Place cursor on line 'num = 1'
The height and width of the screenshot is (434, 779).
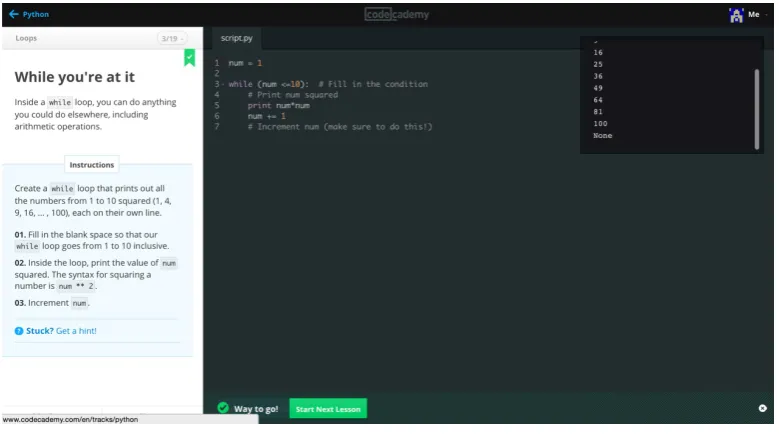pos(245,63)
